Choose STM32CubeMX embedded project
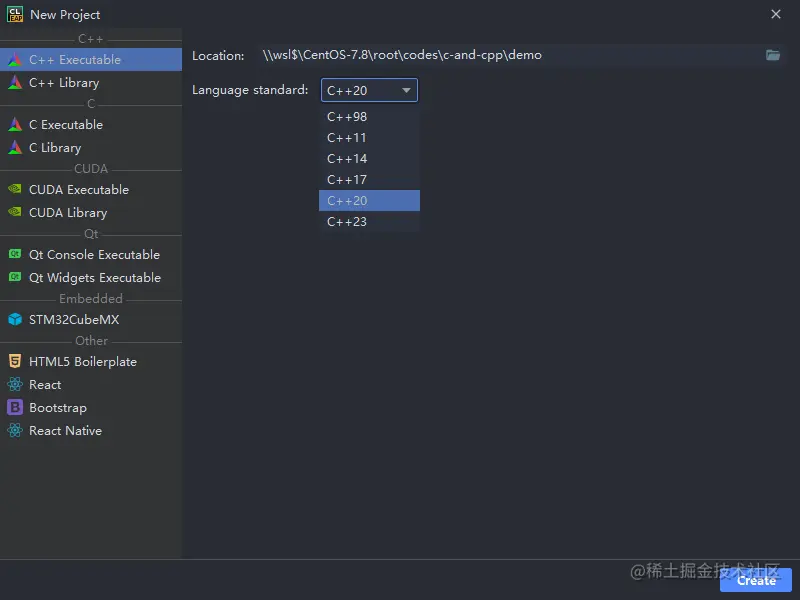 91,319
